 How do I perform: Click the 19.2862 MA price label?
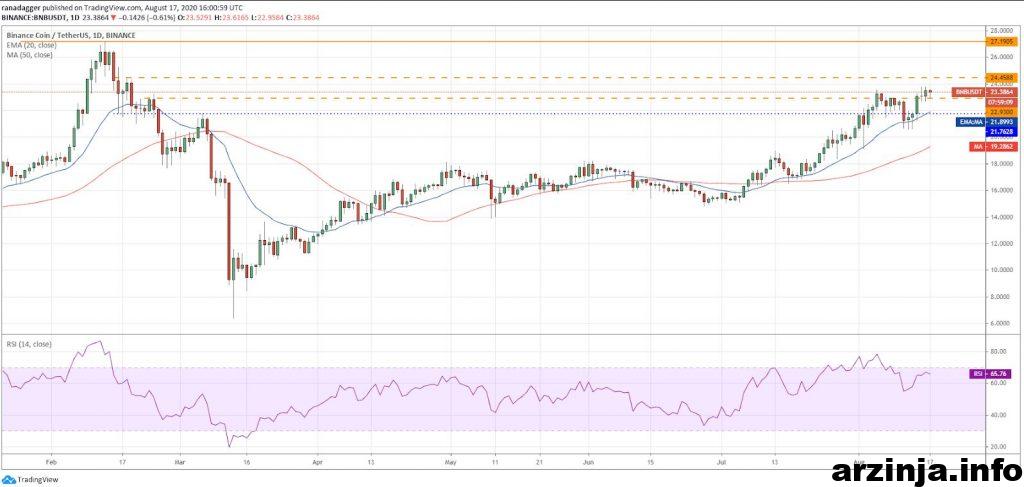coord(1001,147)
